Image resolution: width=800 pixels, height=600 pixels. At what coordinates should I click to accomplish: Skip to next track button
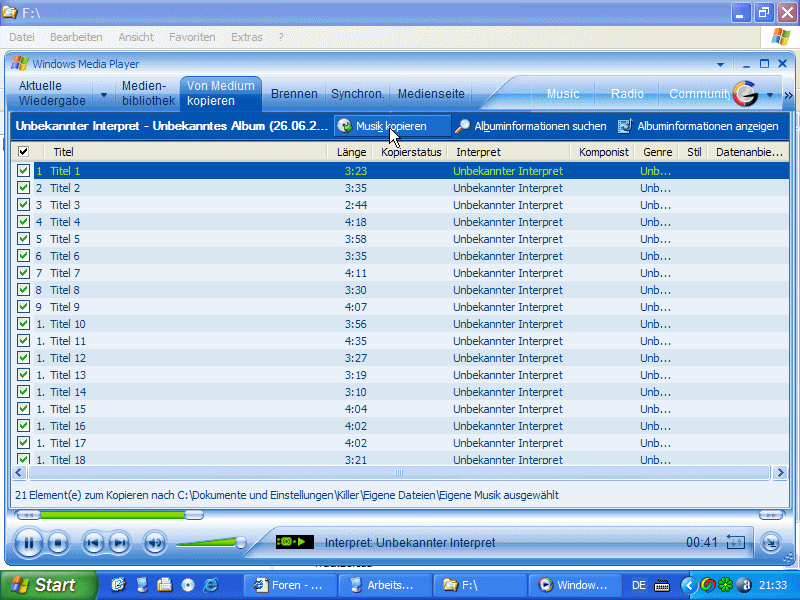click(x=119, y=543)
